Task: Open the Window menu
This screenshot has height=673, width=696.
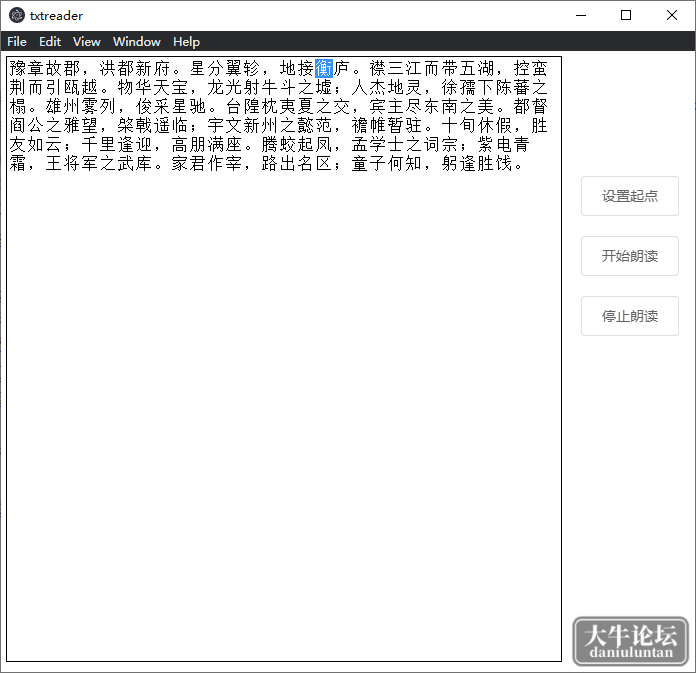Action: pos(137,42)
